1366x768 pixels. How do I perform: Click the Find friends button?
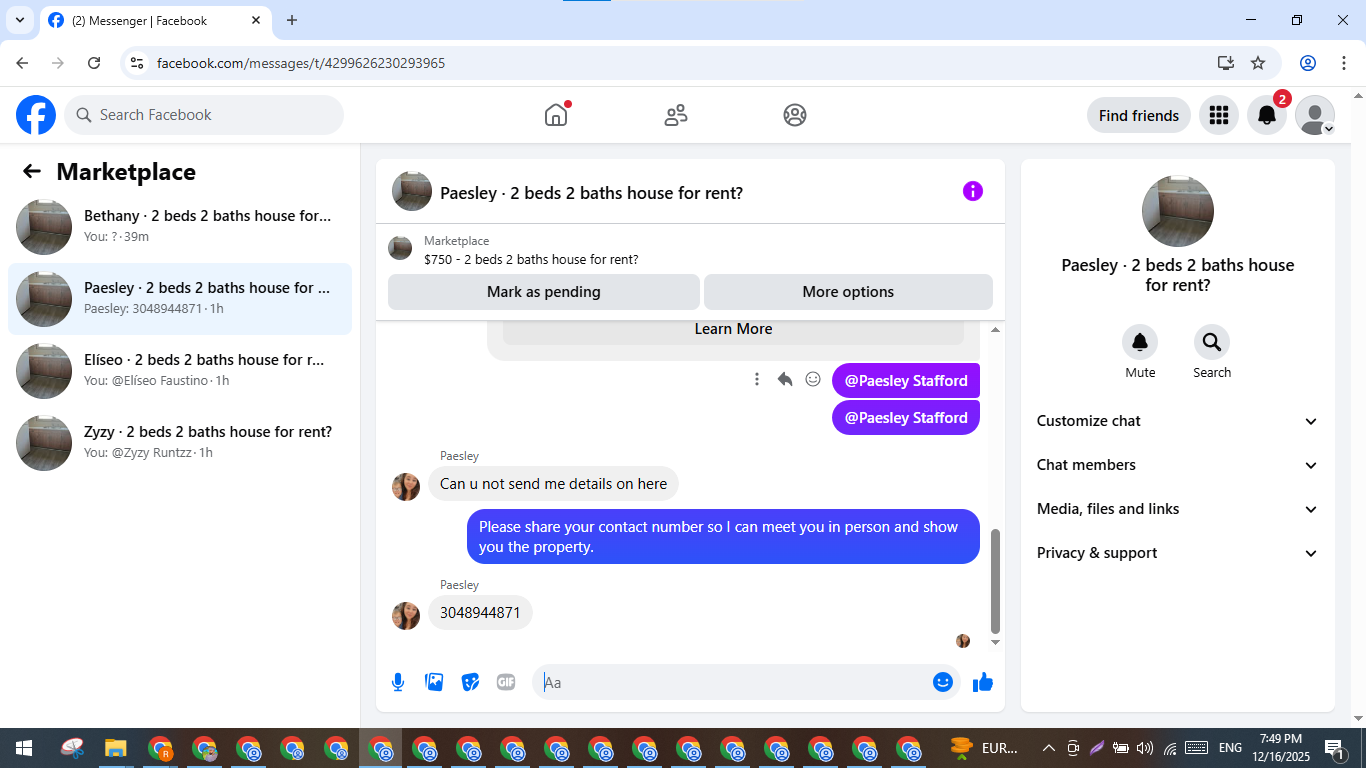pyautogui.click(x=1139, y=115)
